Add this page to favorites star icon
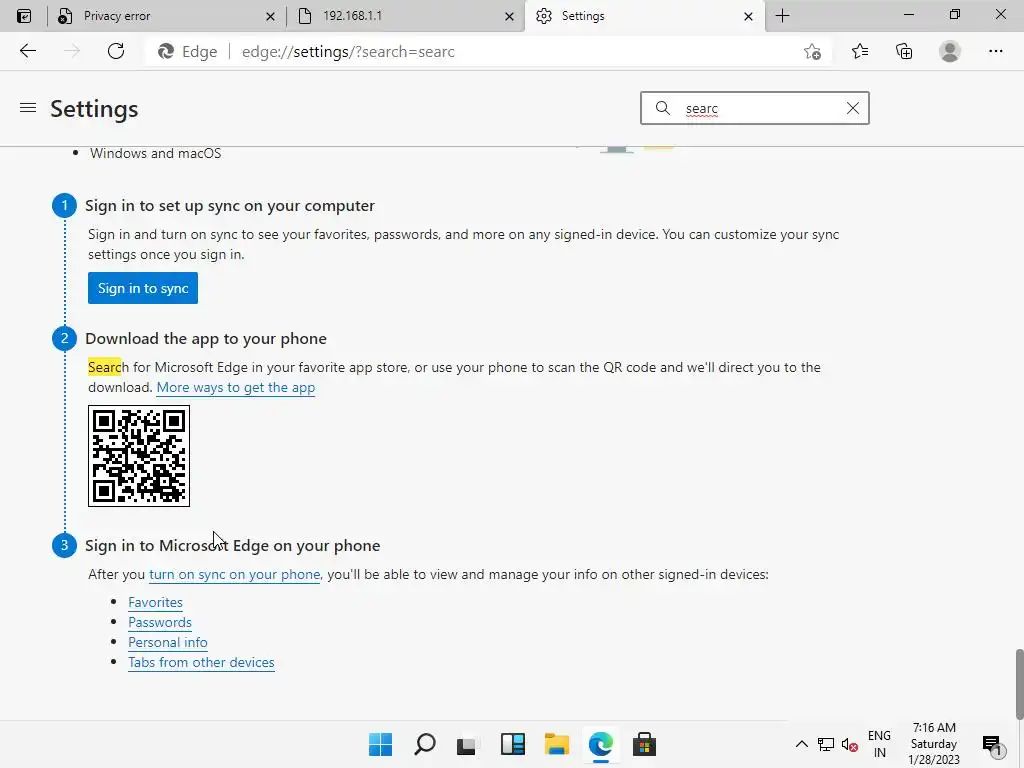 pos(812,52)
